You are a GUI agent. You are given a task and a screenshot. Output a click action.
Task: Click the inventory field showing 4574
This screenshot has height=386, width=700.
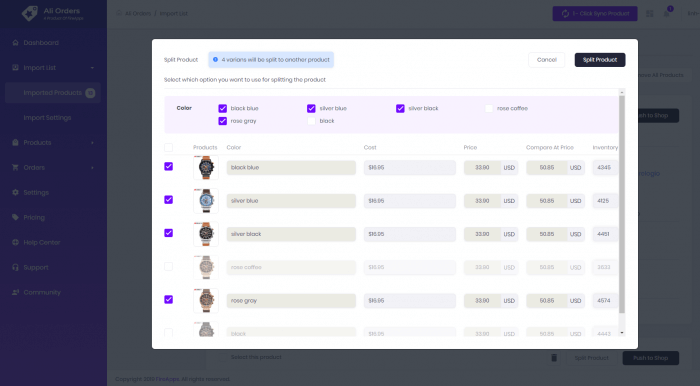coord(605,300)
